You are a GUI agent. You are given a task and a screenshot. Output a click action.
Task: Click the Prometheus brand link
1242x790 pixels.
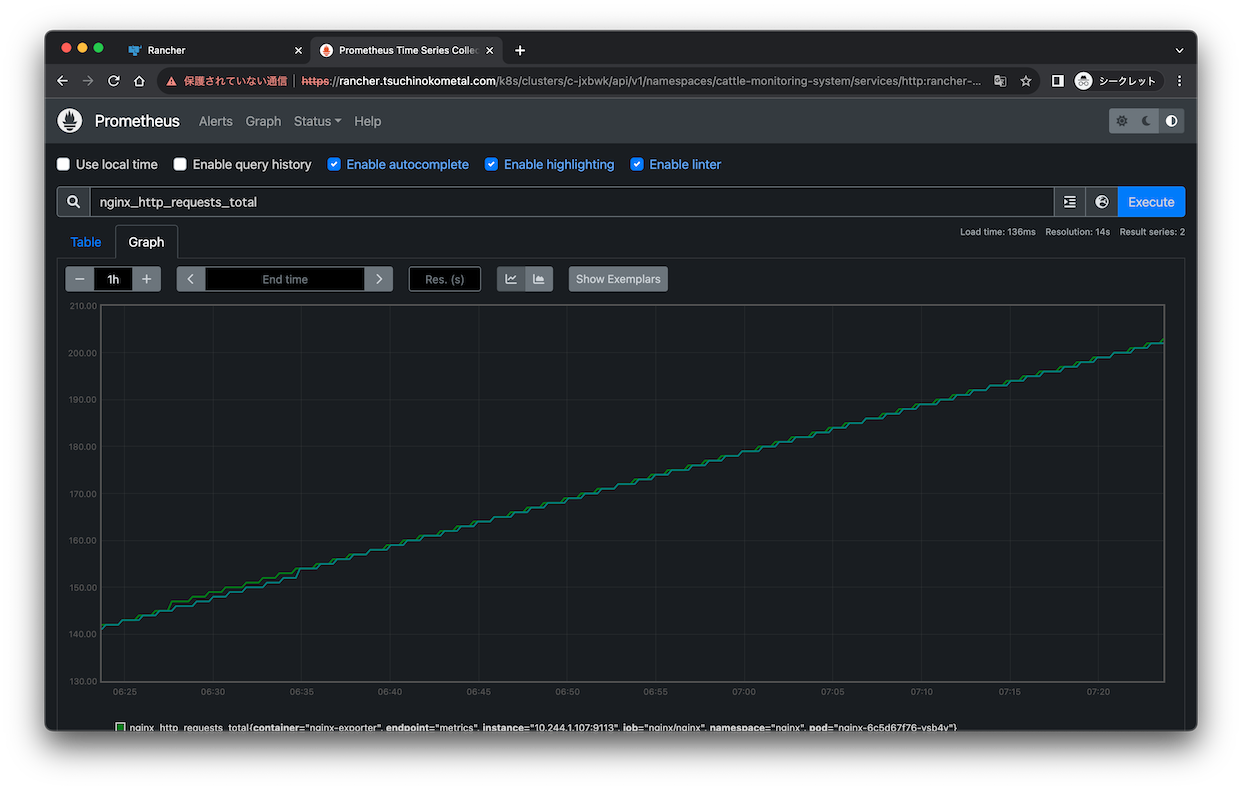click(137, 121)
